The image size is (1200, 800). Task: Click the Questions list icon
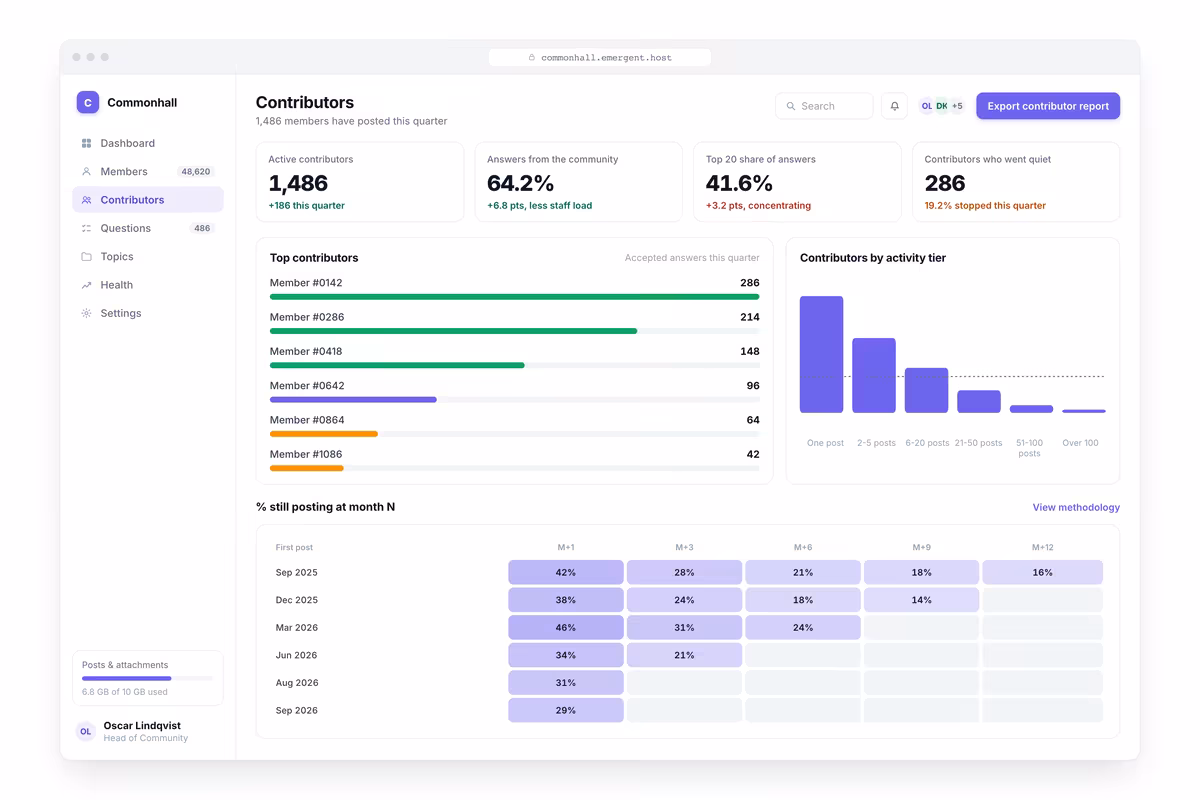(x=86, y=228)
